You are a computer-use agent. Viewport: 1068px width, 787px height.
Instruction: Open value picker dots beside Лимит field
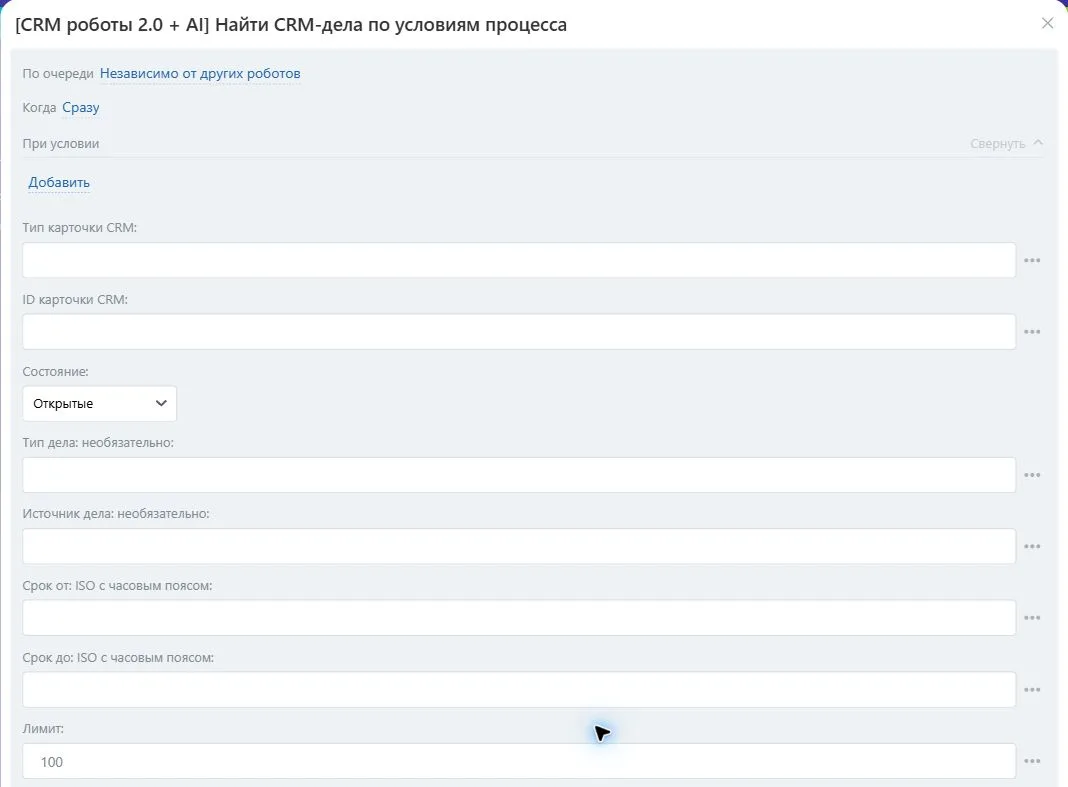[1032, 761]
